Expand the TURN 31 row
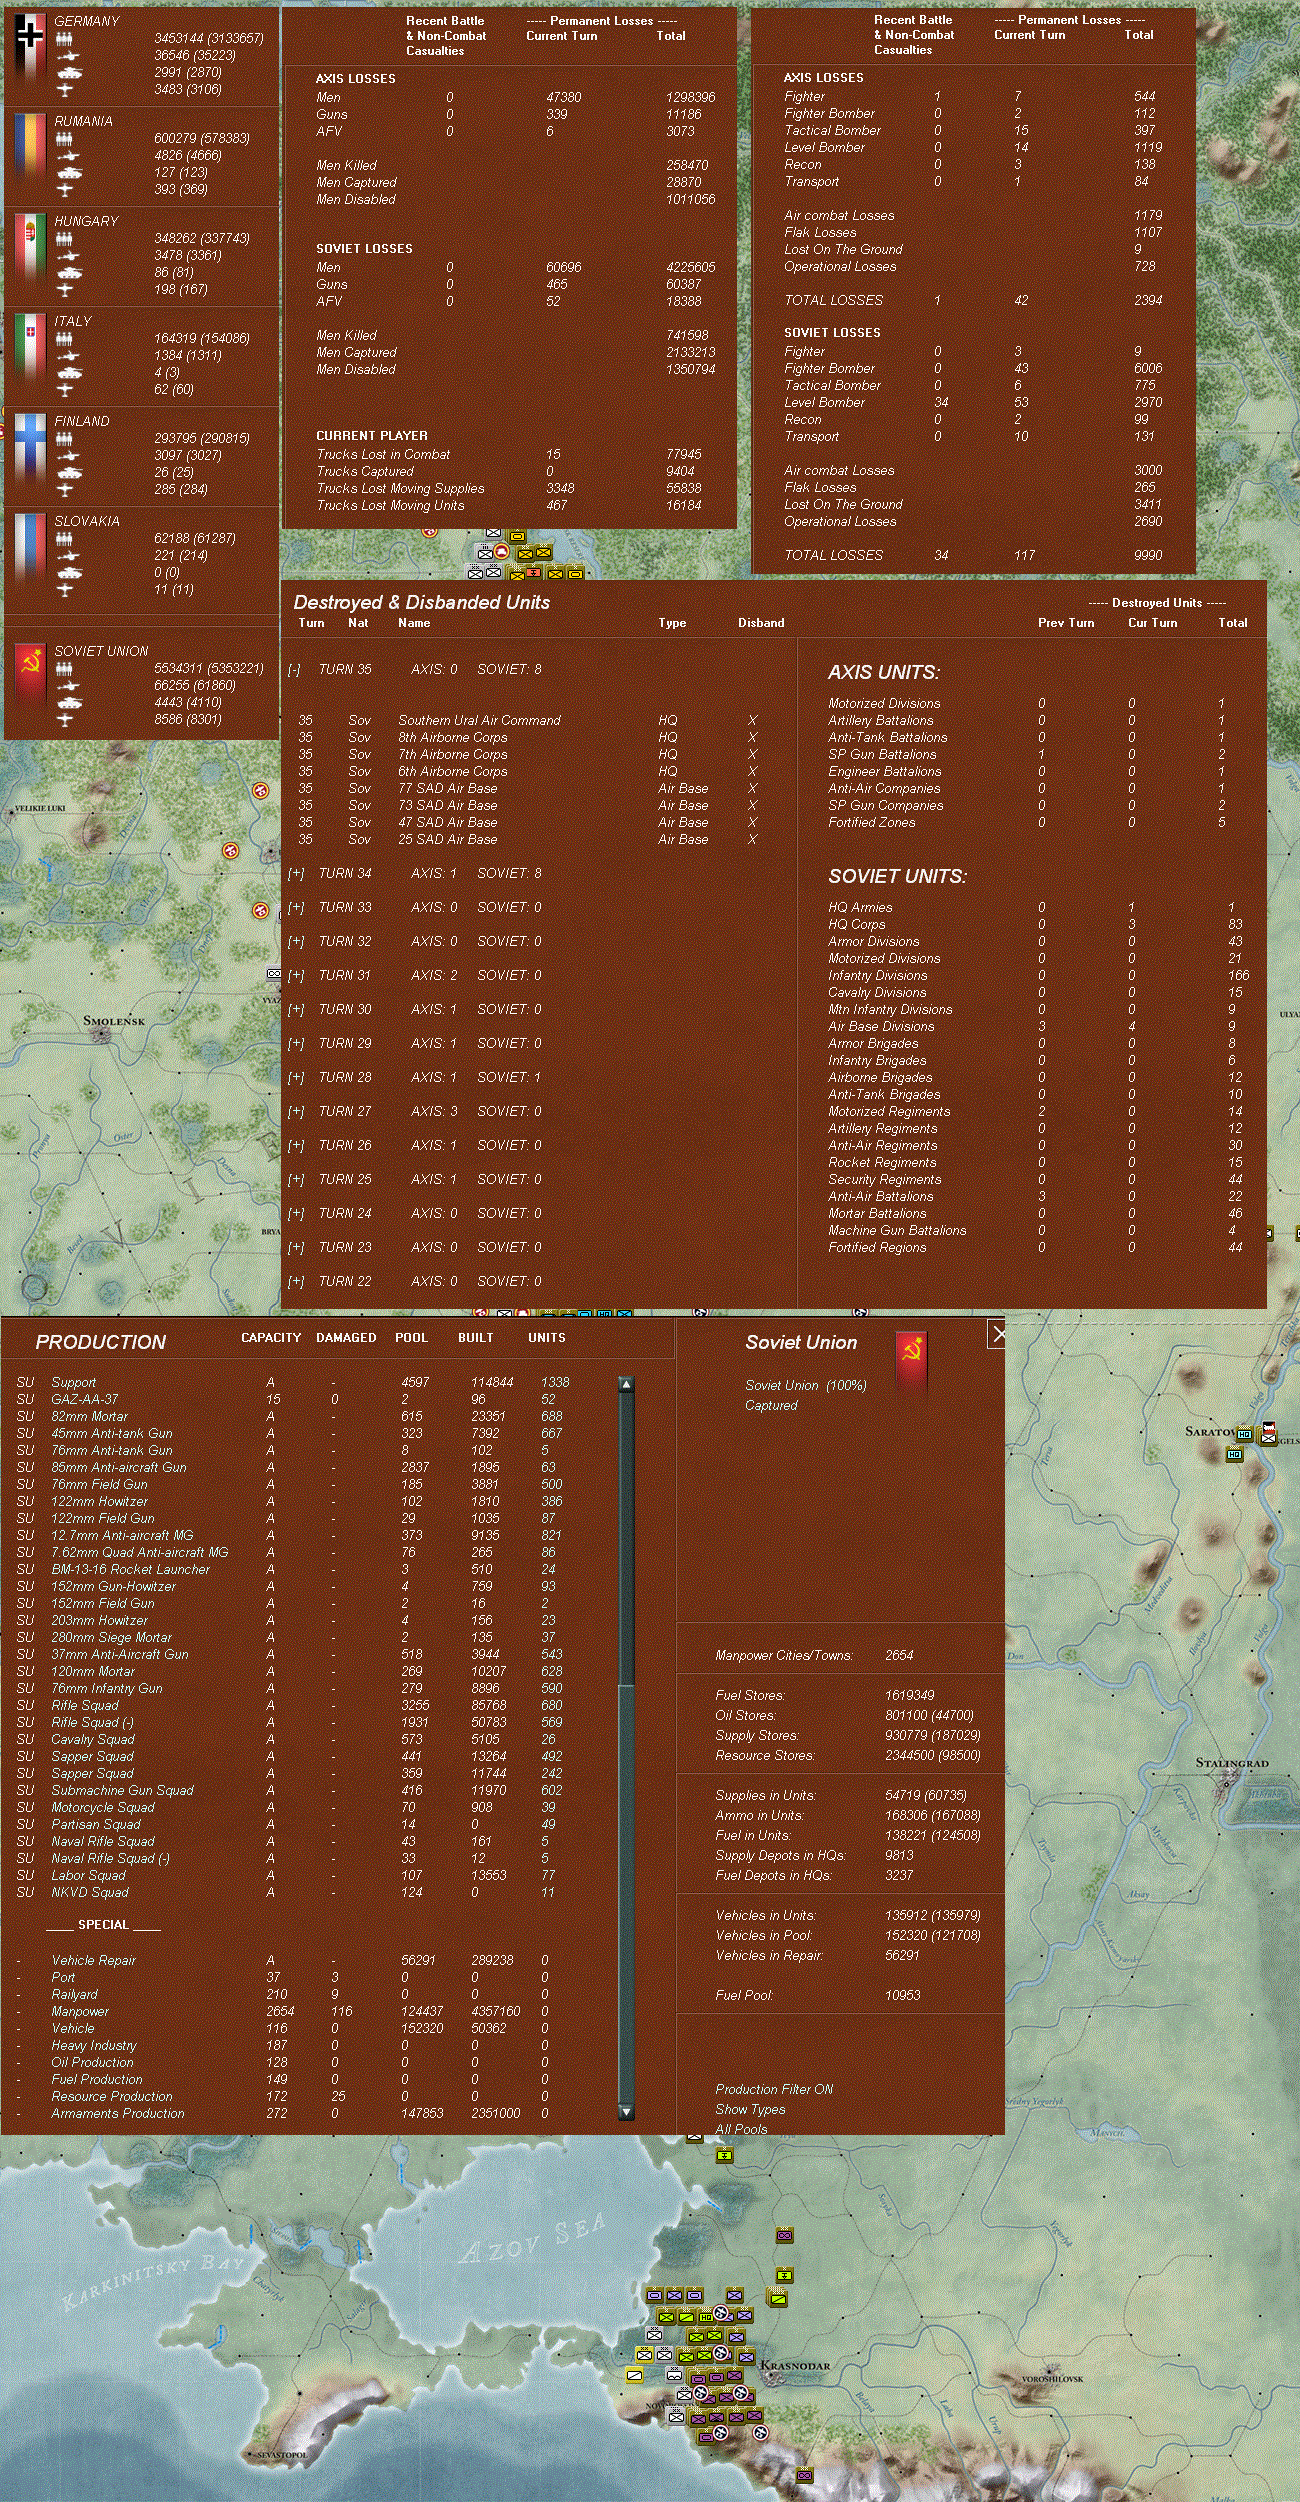 click(x=296, y=976)
